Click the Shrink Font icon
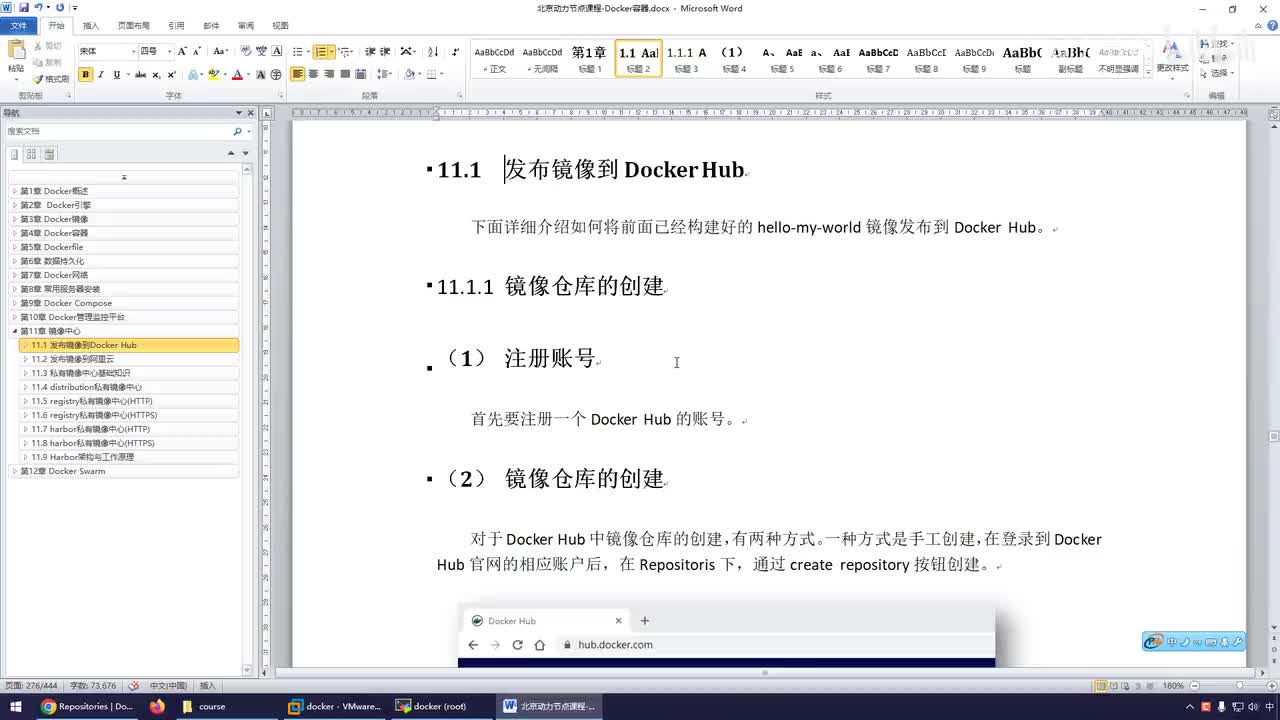1280x720 pixels. pos(197,51)
